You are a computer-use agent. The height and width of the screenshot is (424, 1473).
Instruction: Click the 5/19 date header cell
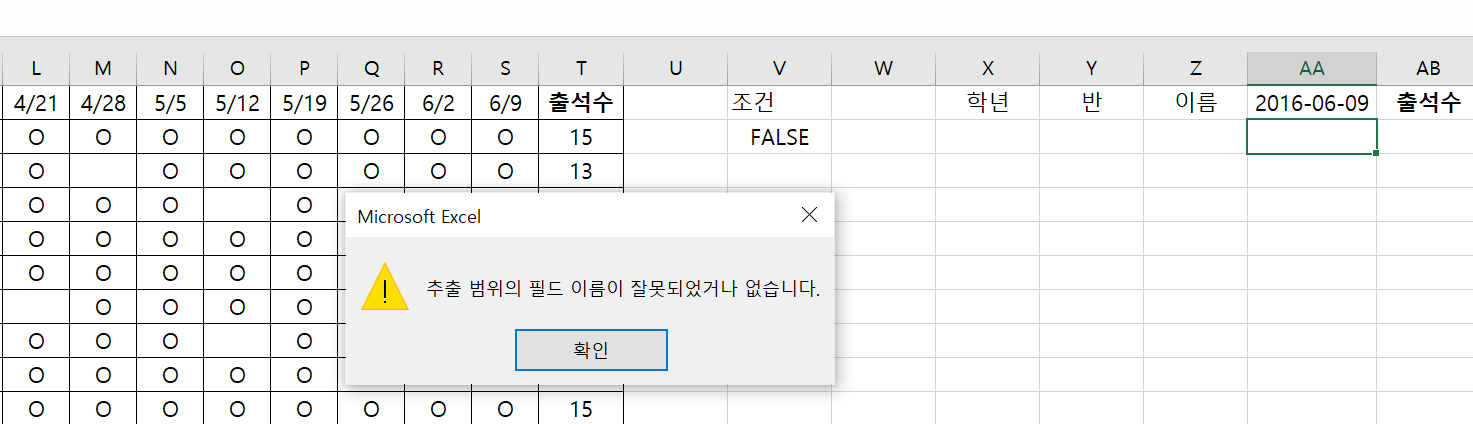[x=304, y=103]
